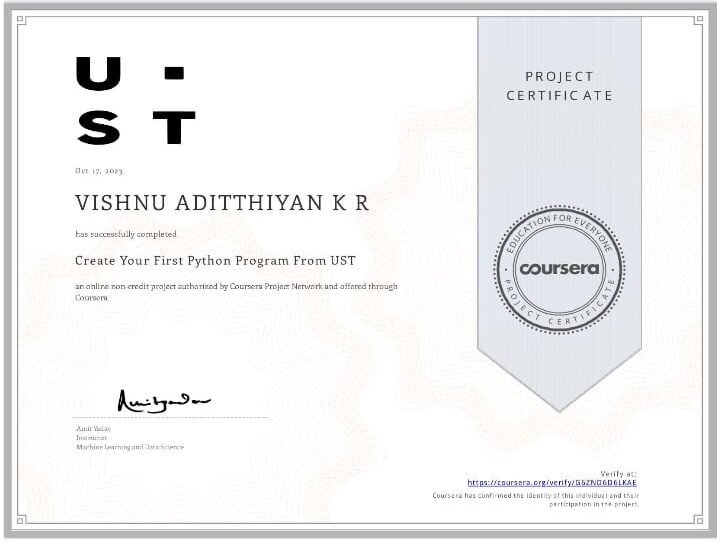Click the instructor signature

point(164,401)
